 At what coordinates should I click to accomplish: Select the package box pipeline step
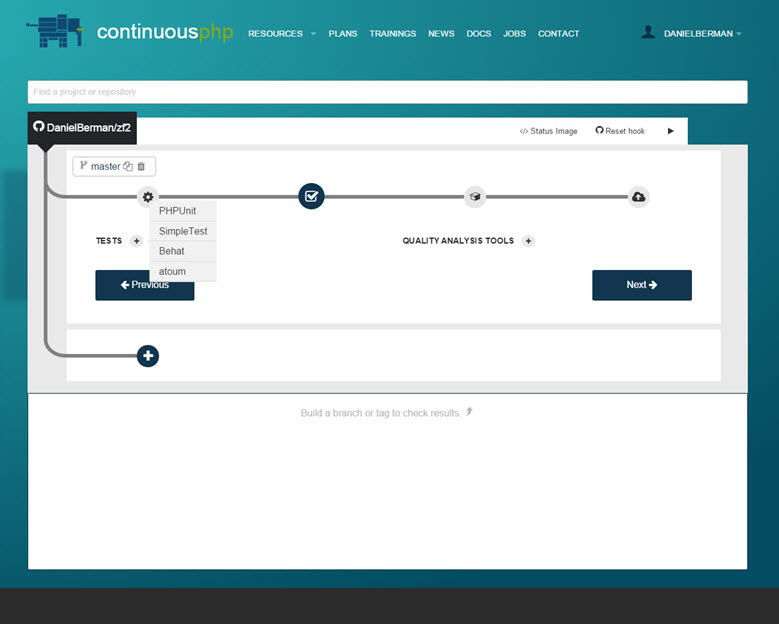475,197
